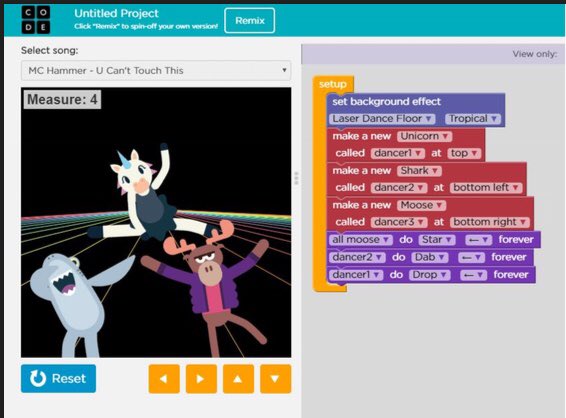The height and width of the screenshot is (418, 566).
Task: Click the View only label
Action: (x=535, y=54)
